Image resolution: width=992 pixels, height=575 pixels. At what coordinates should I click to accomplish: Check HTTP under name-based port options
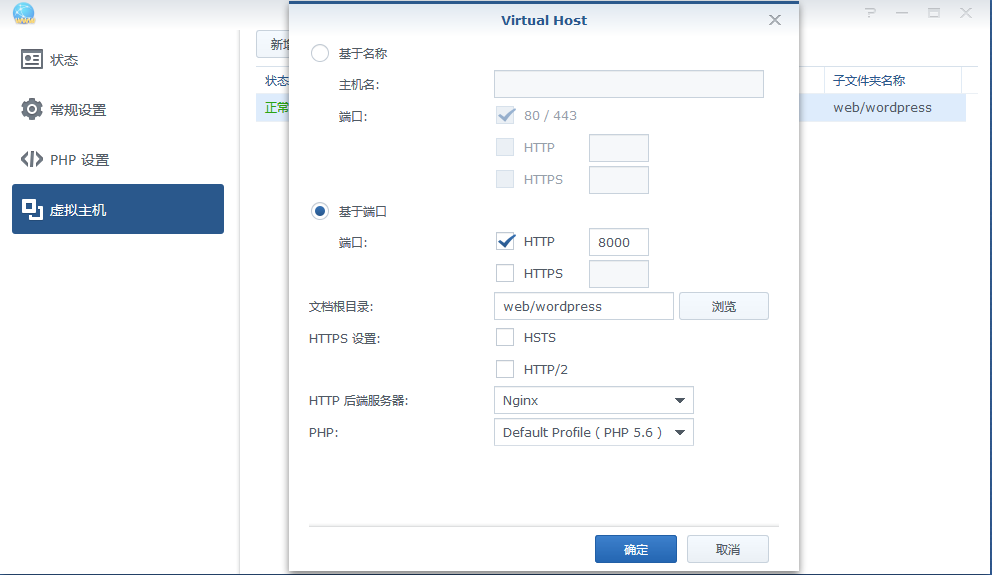pos(505,147)
